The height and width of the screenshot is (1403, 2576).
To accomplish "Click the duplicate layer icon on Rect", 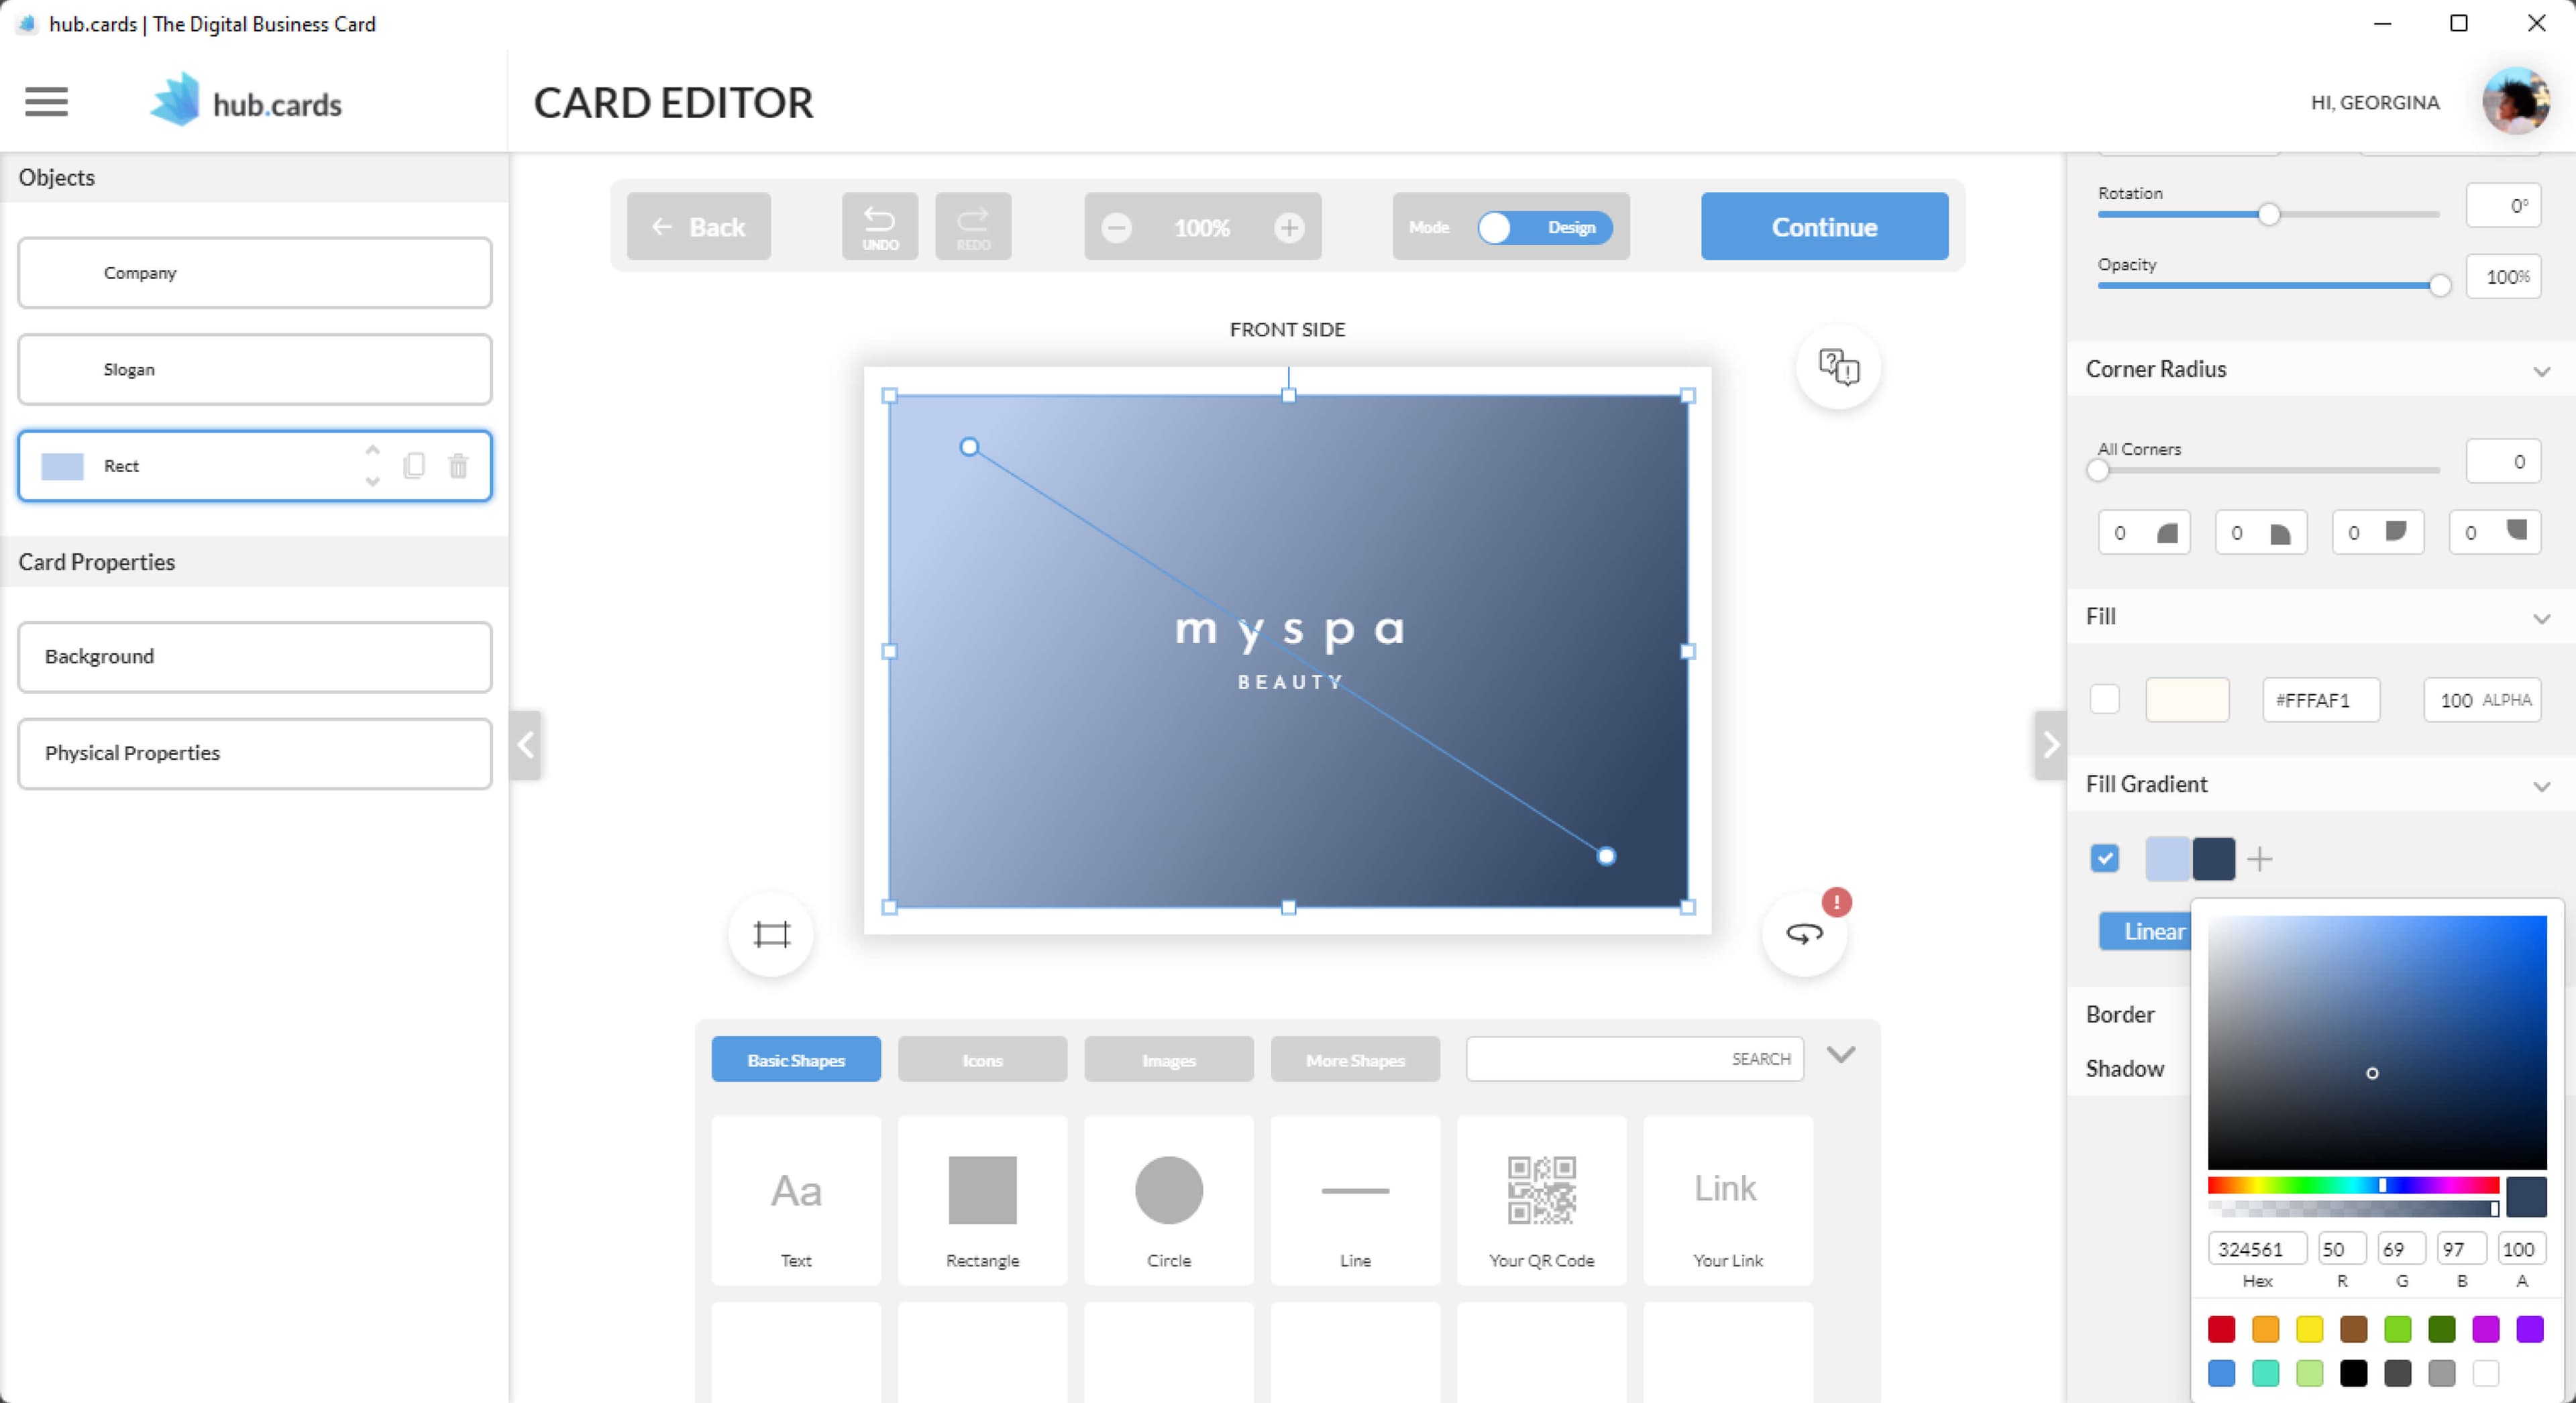I will (x=415, y=465).
